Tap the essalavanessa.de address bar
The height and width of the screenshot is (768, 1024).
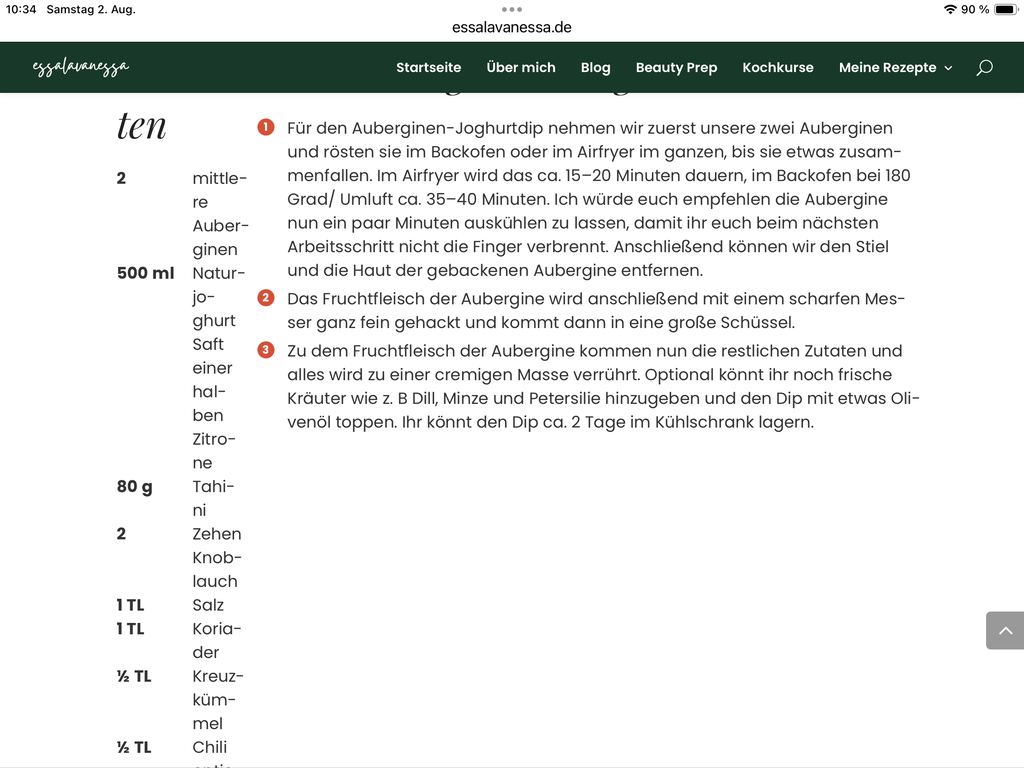tap(512, 27)
